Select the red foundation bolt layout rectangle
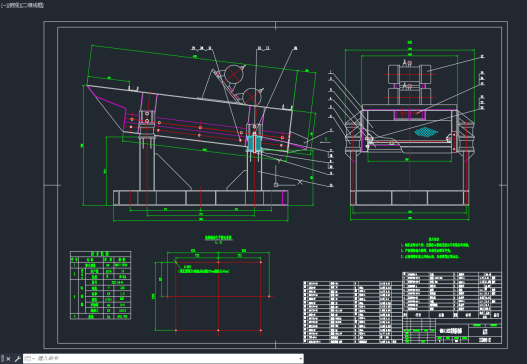The image size is (527, 364). click(x=218, y=296)
